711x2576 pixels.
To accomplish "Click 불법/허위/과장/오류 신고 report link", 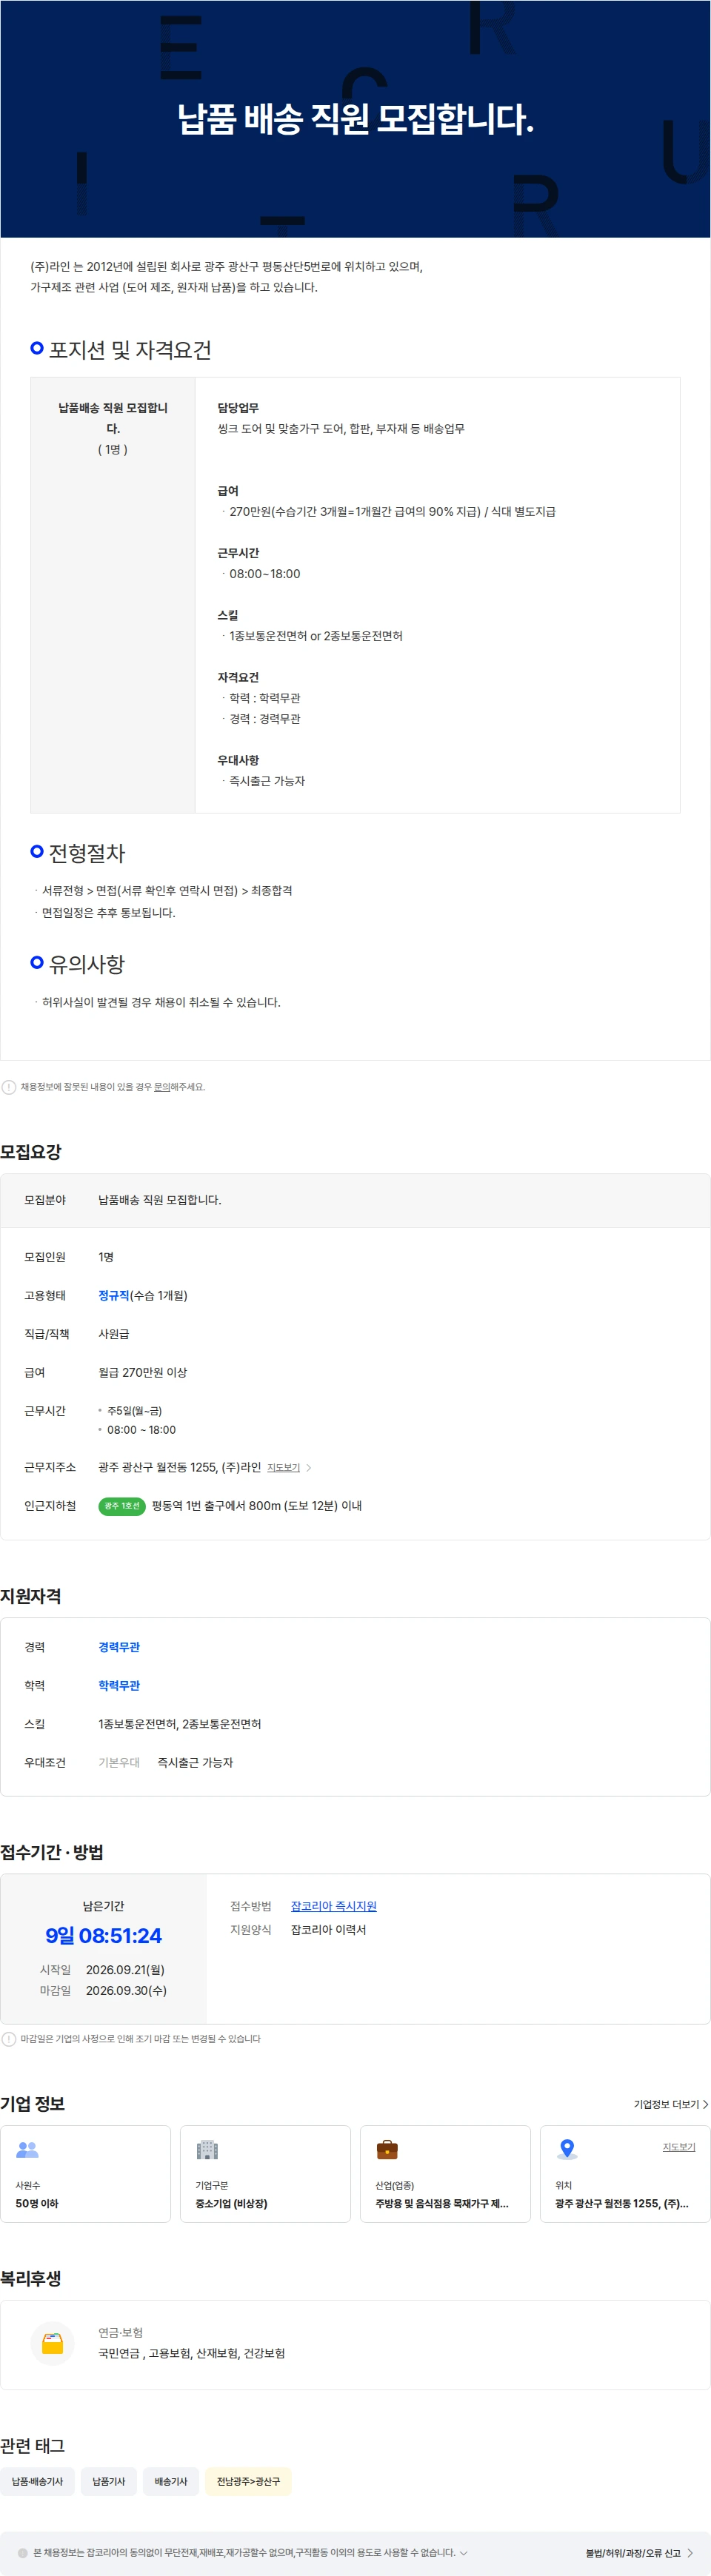I will click(x=632, y=2553).
